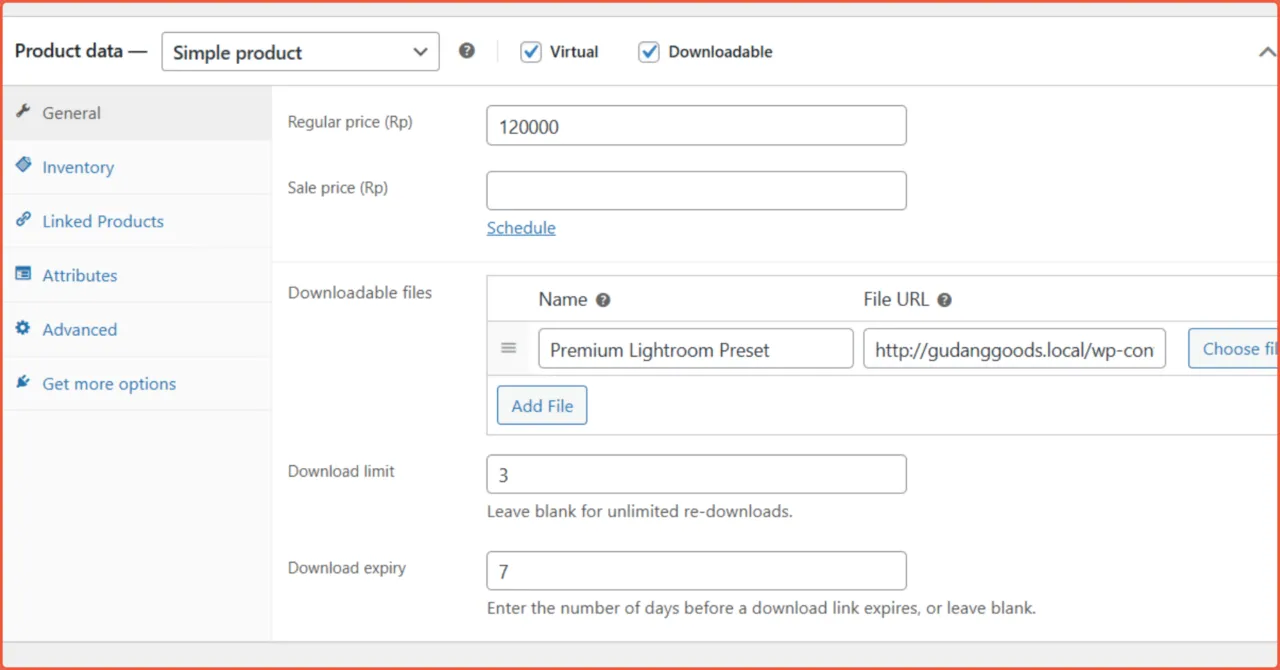Image resolution: width=1280 pixels, height=670 pixels.
Task: Click the Add File button
Action: (541, 405)
